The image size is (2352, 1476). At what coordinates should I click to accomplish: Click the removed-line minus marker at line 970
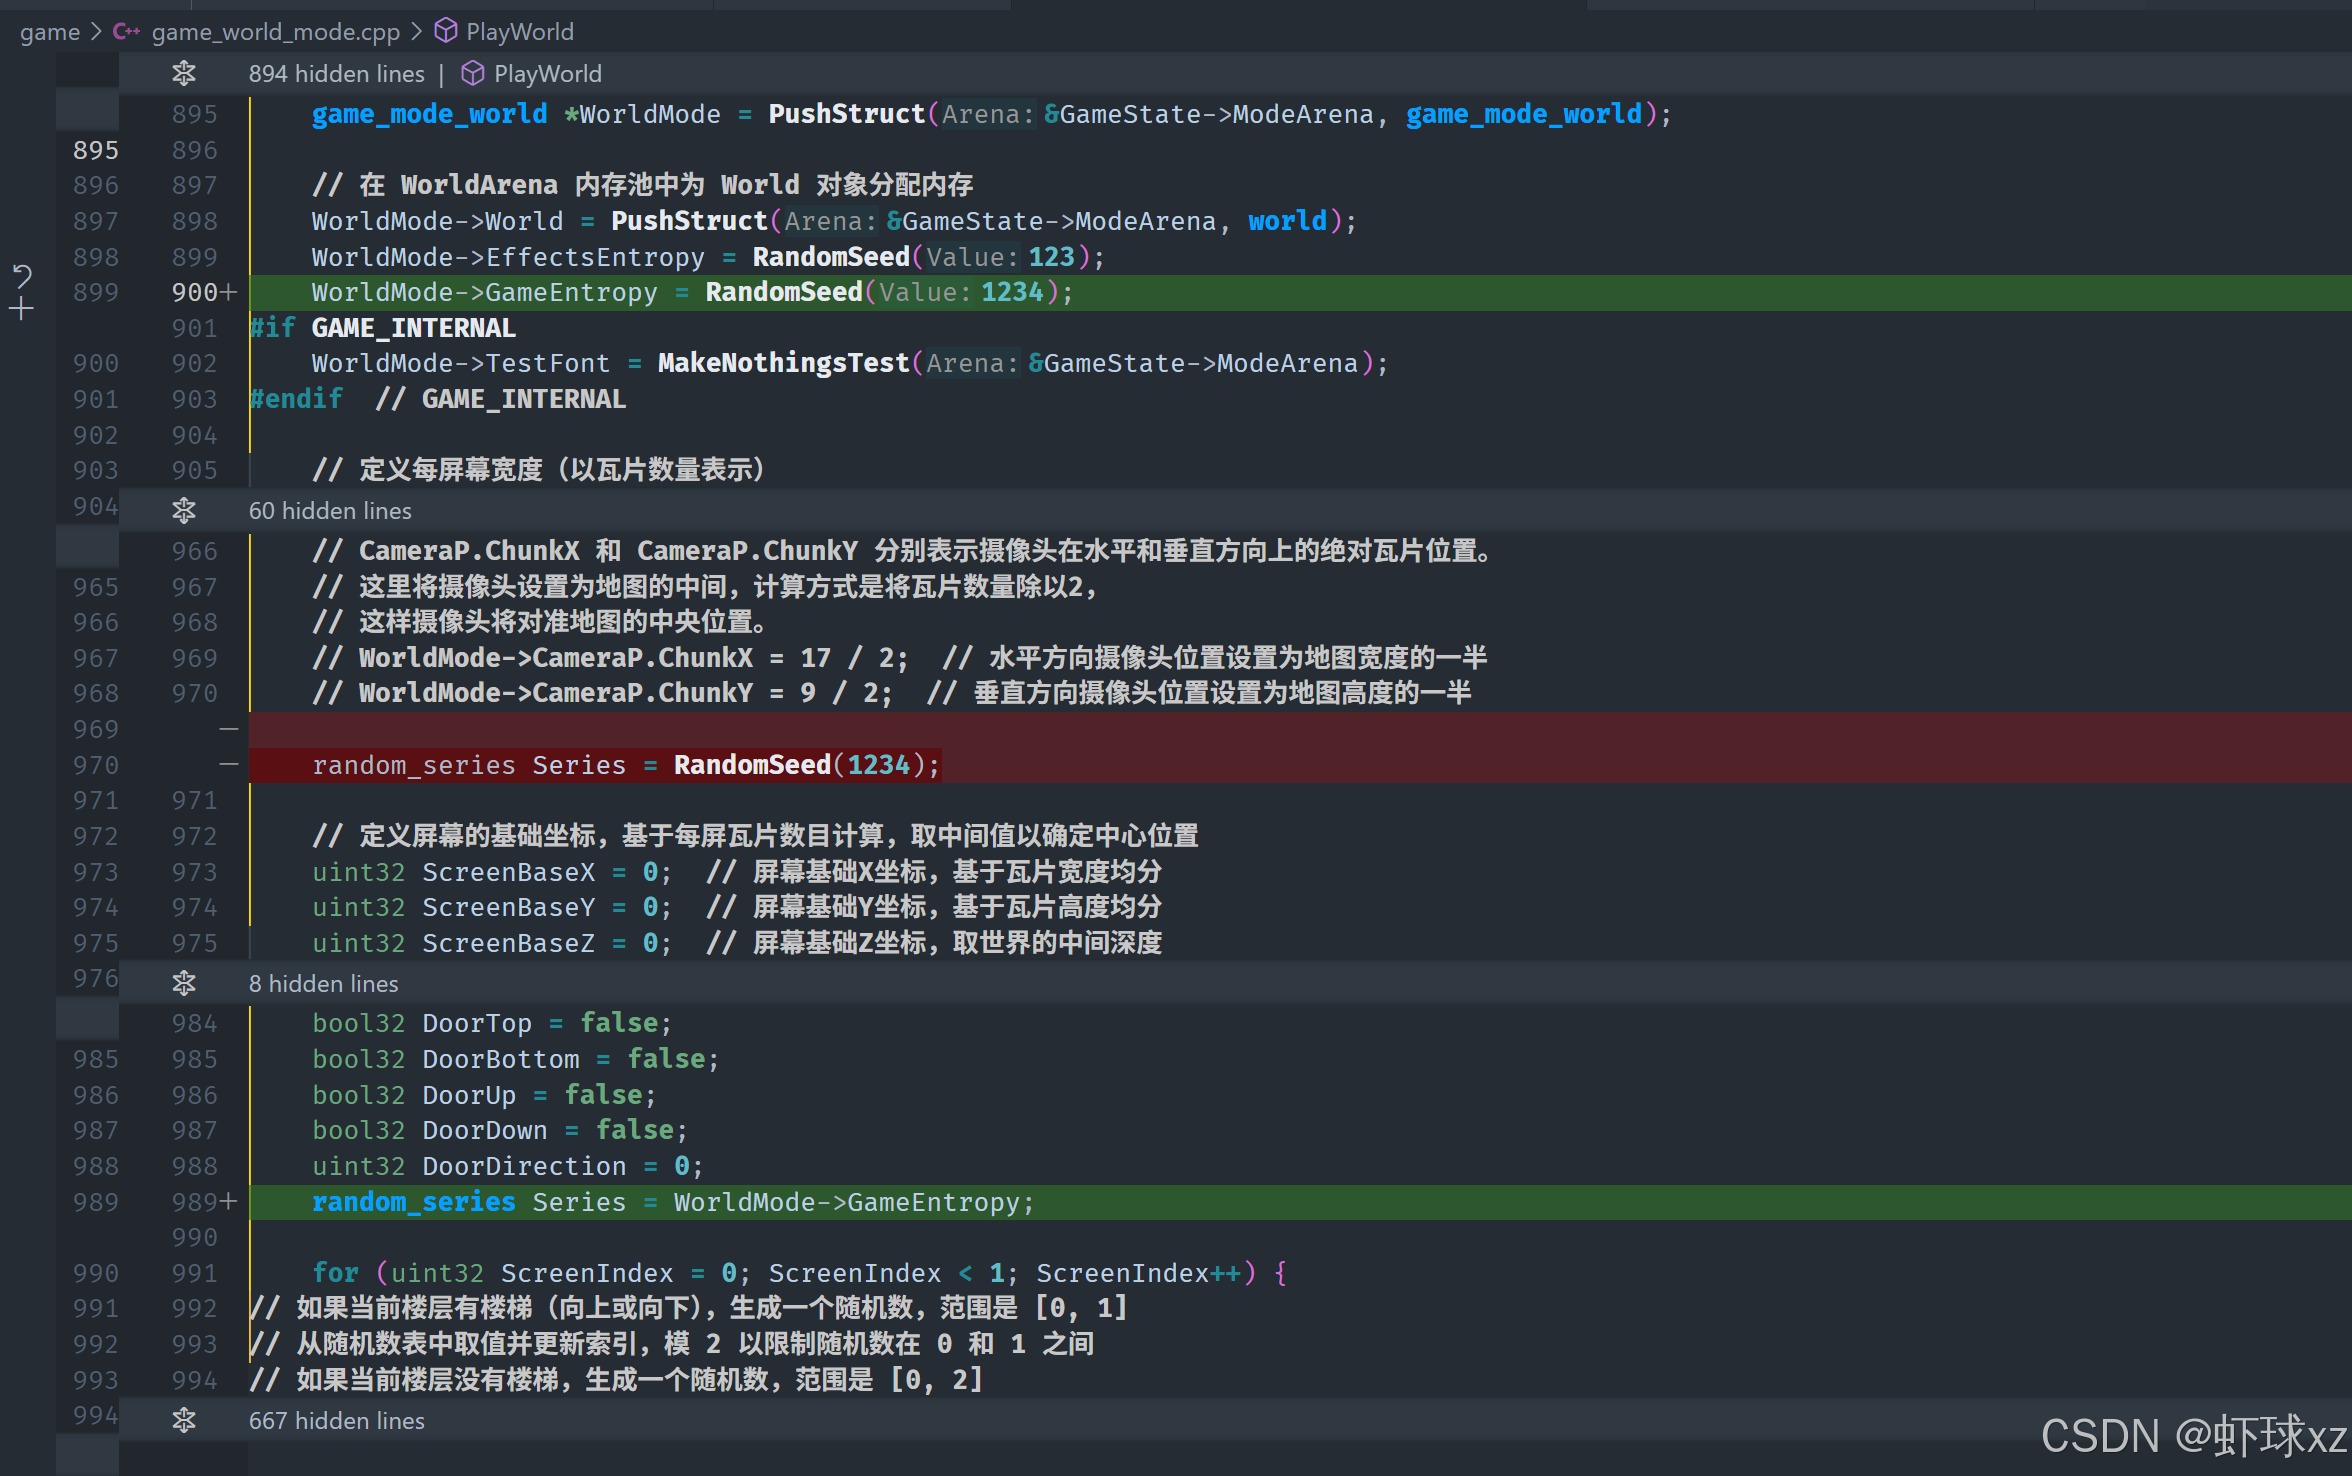(229, 765)
